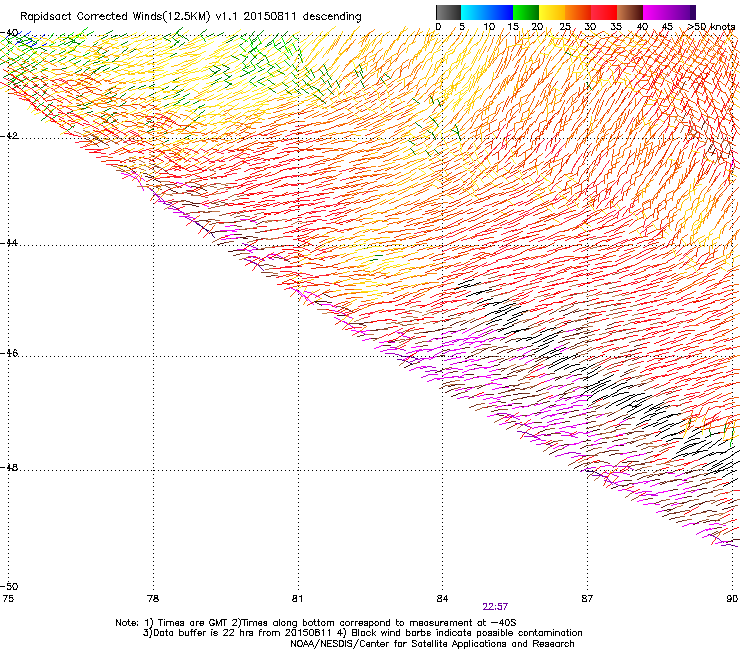Click the latitude label -48
The height and width of the screenshot is (650, 740).
9,467
